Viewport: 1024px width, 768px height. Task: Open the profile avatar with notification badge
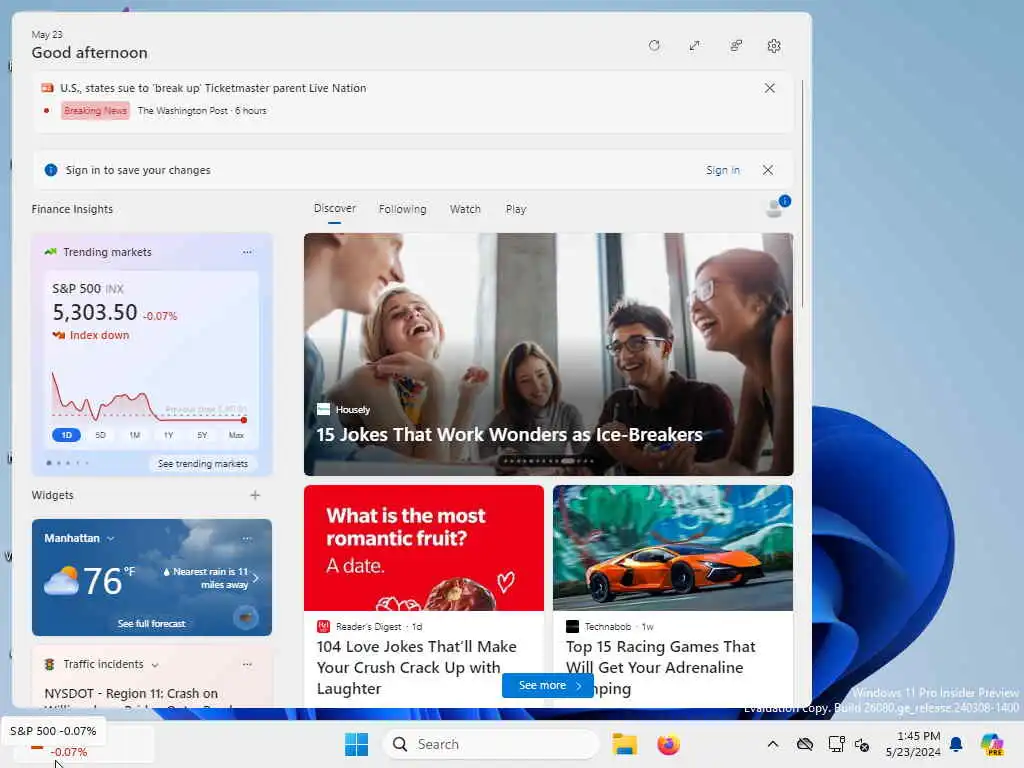(776, 207)
